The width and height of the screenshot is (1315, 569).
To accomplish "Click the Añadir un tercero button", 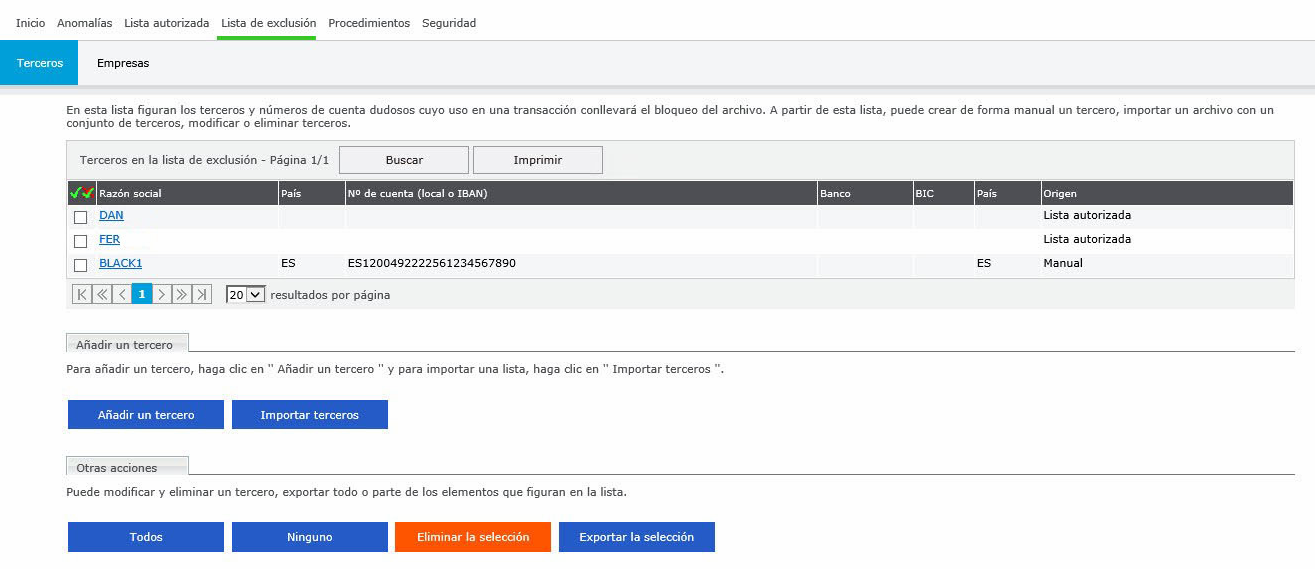I will [146, 415].
